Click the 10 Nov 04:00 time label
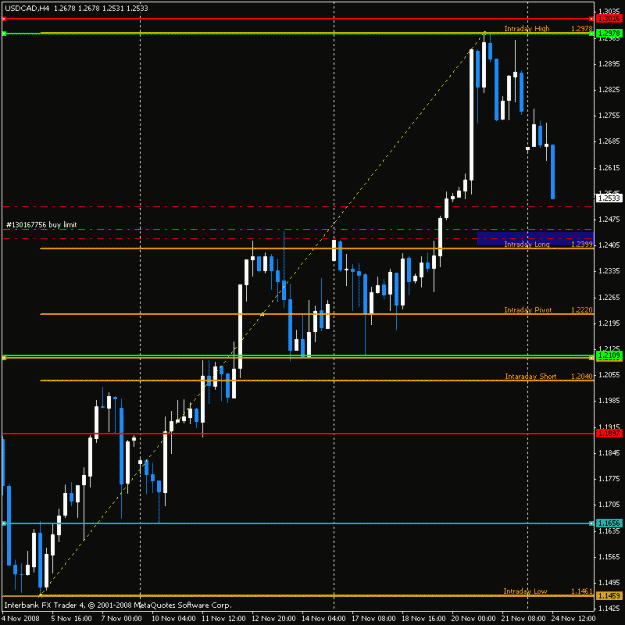Image resolution: width=625 pixels, height=625 pixels. pos(173,618)
